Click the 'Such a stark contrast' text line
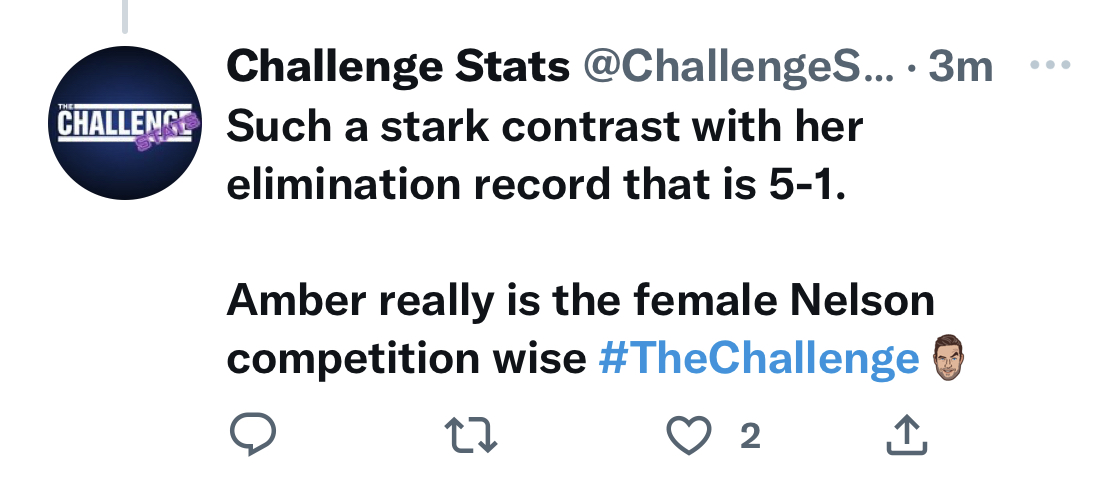 (x=545, y=127)
